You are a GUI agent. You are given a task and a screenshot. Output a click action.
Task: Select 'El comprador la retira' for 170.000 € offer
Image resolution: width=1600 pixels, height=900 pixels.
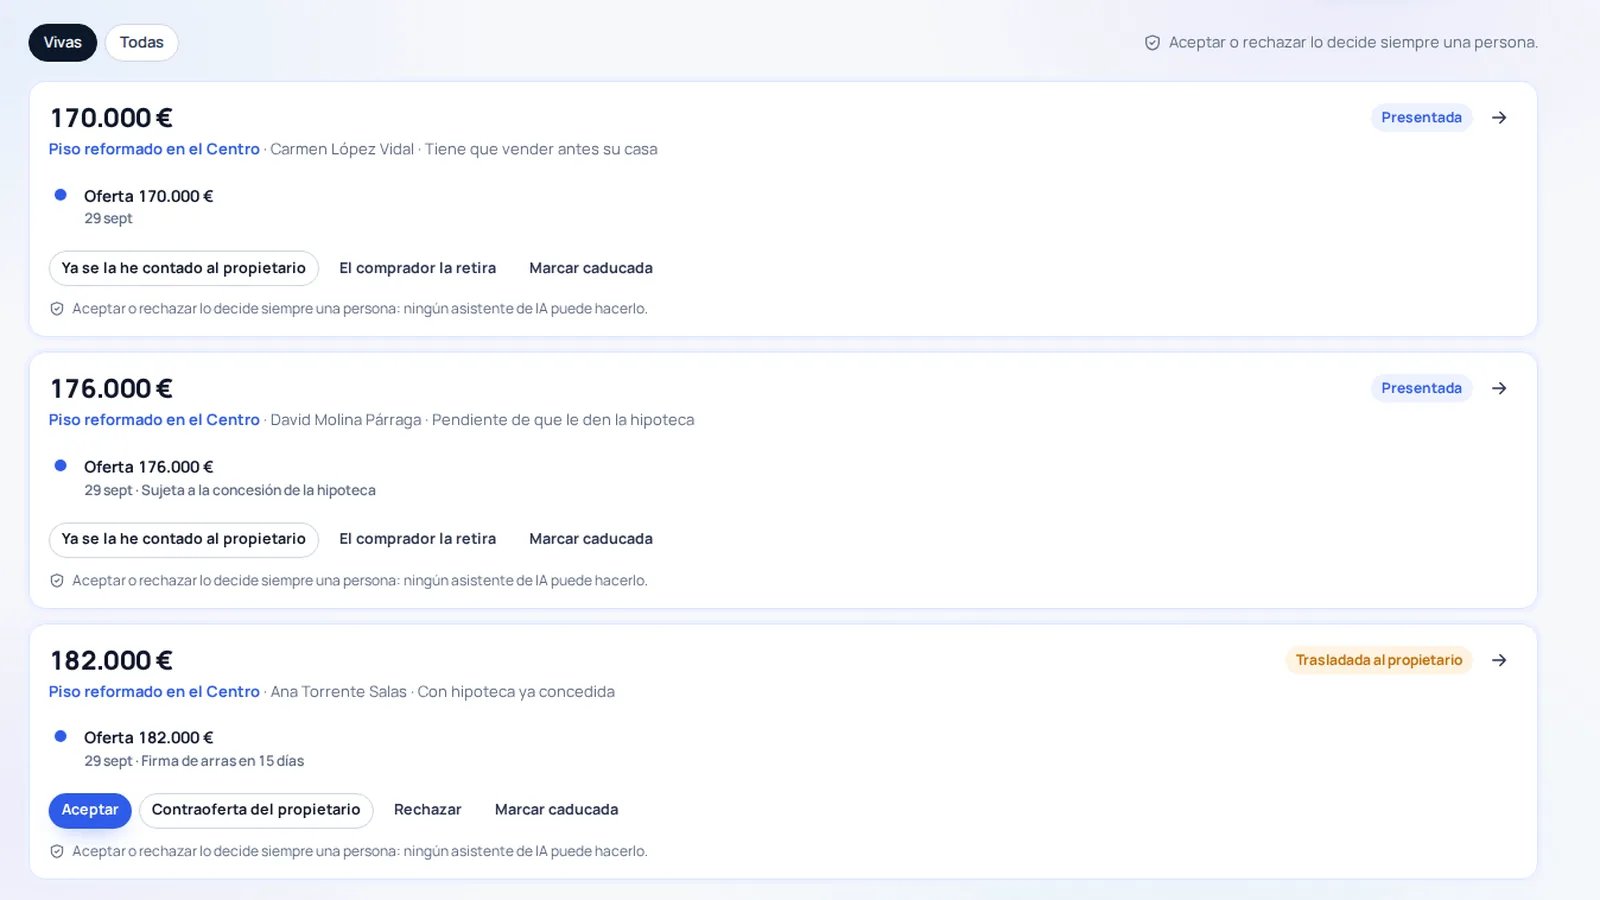coord(418,268)
